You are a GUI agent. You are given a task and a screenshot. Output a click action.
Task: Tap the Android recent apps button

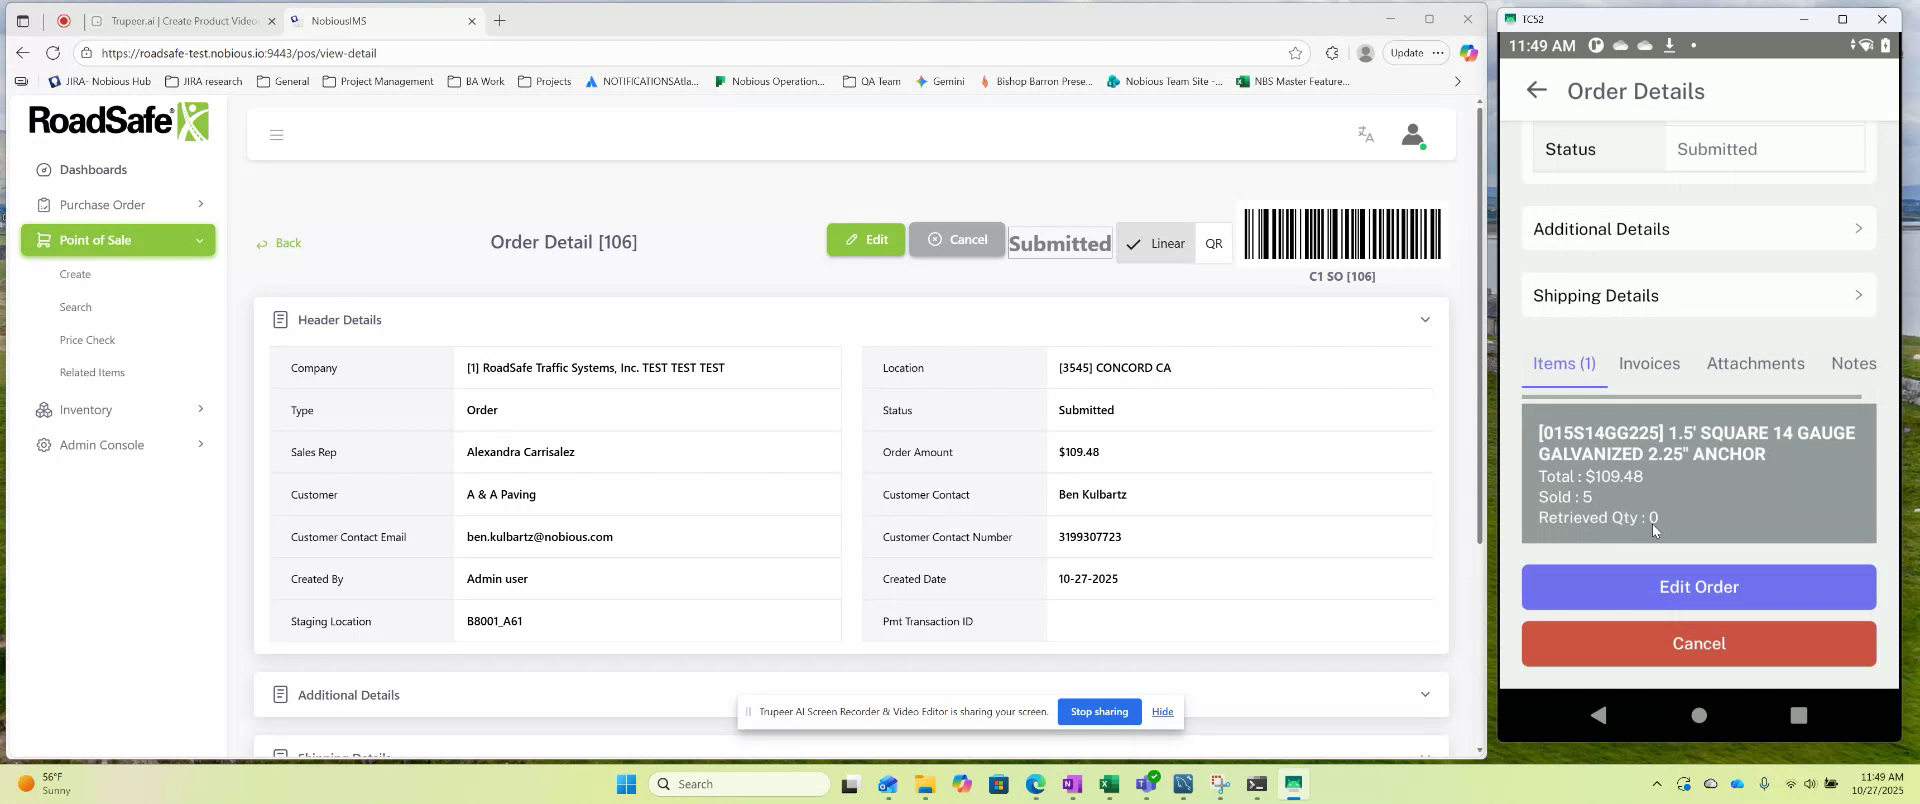point(1798,715)
